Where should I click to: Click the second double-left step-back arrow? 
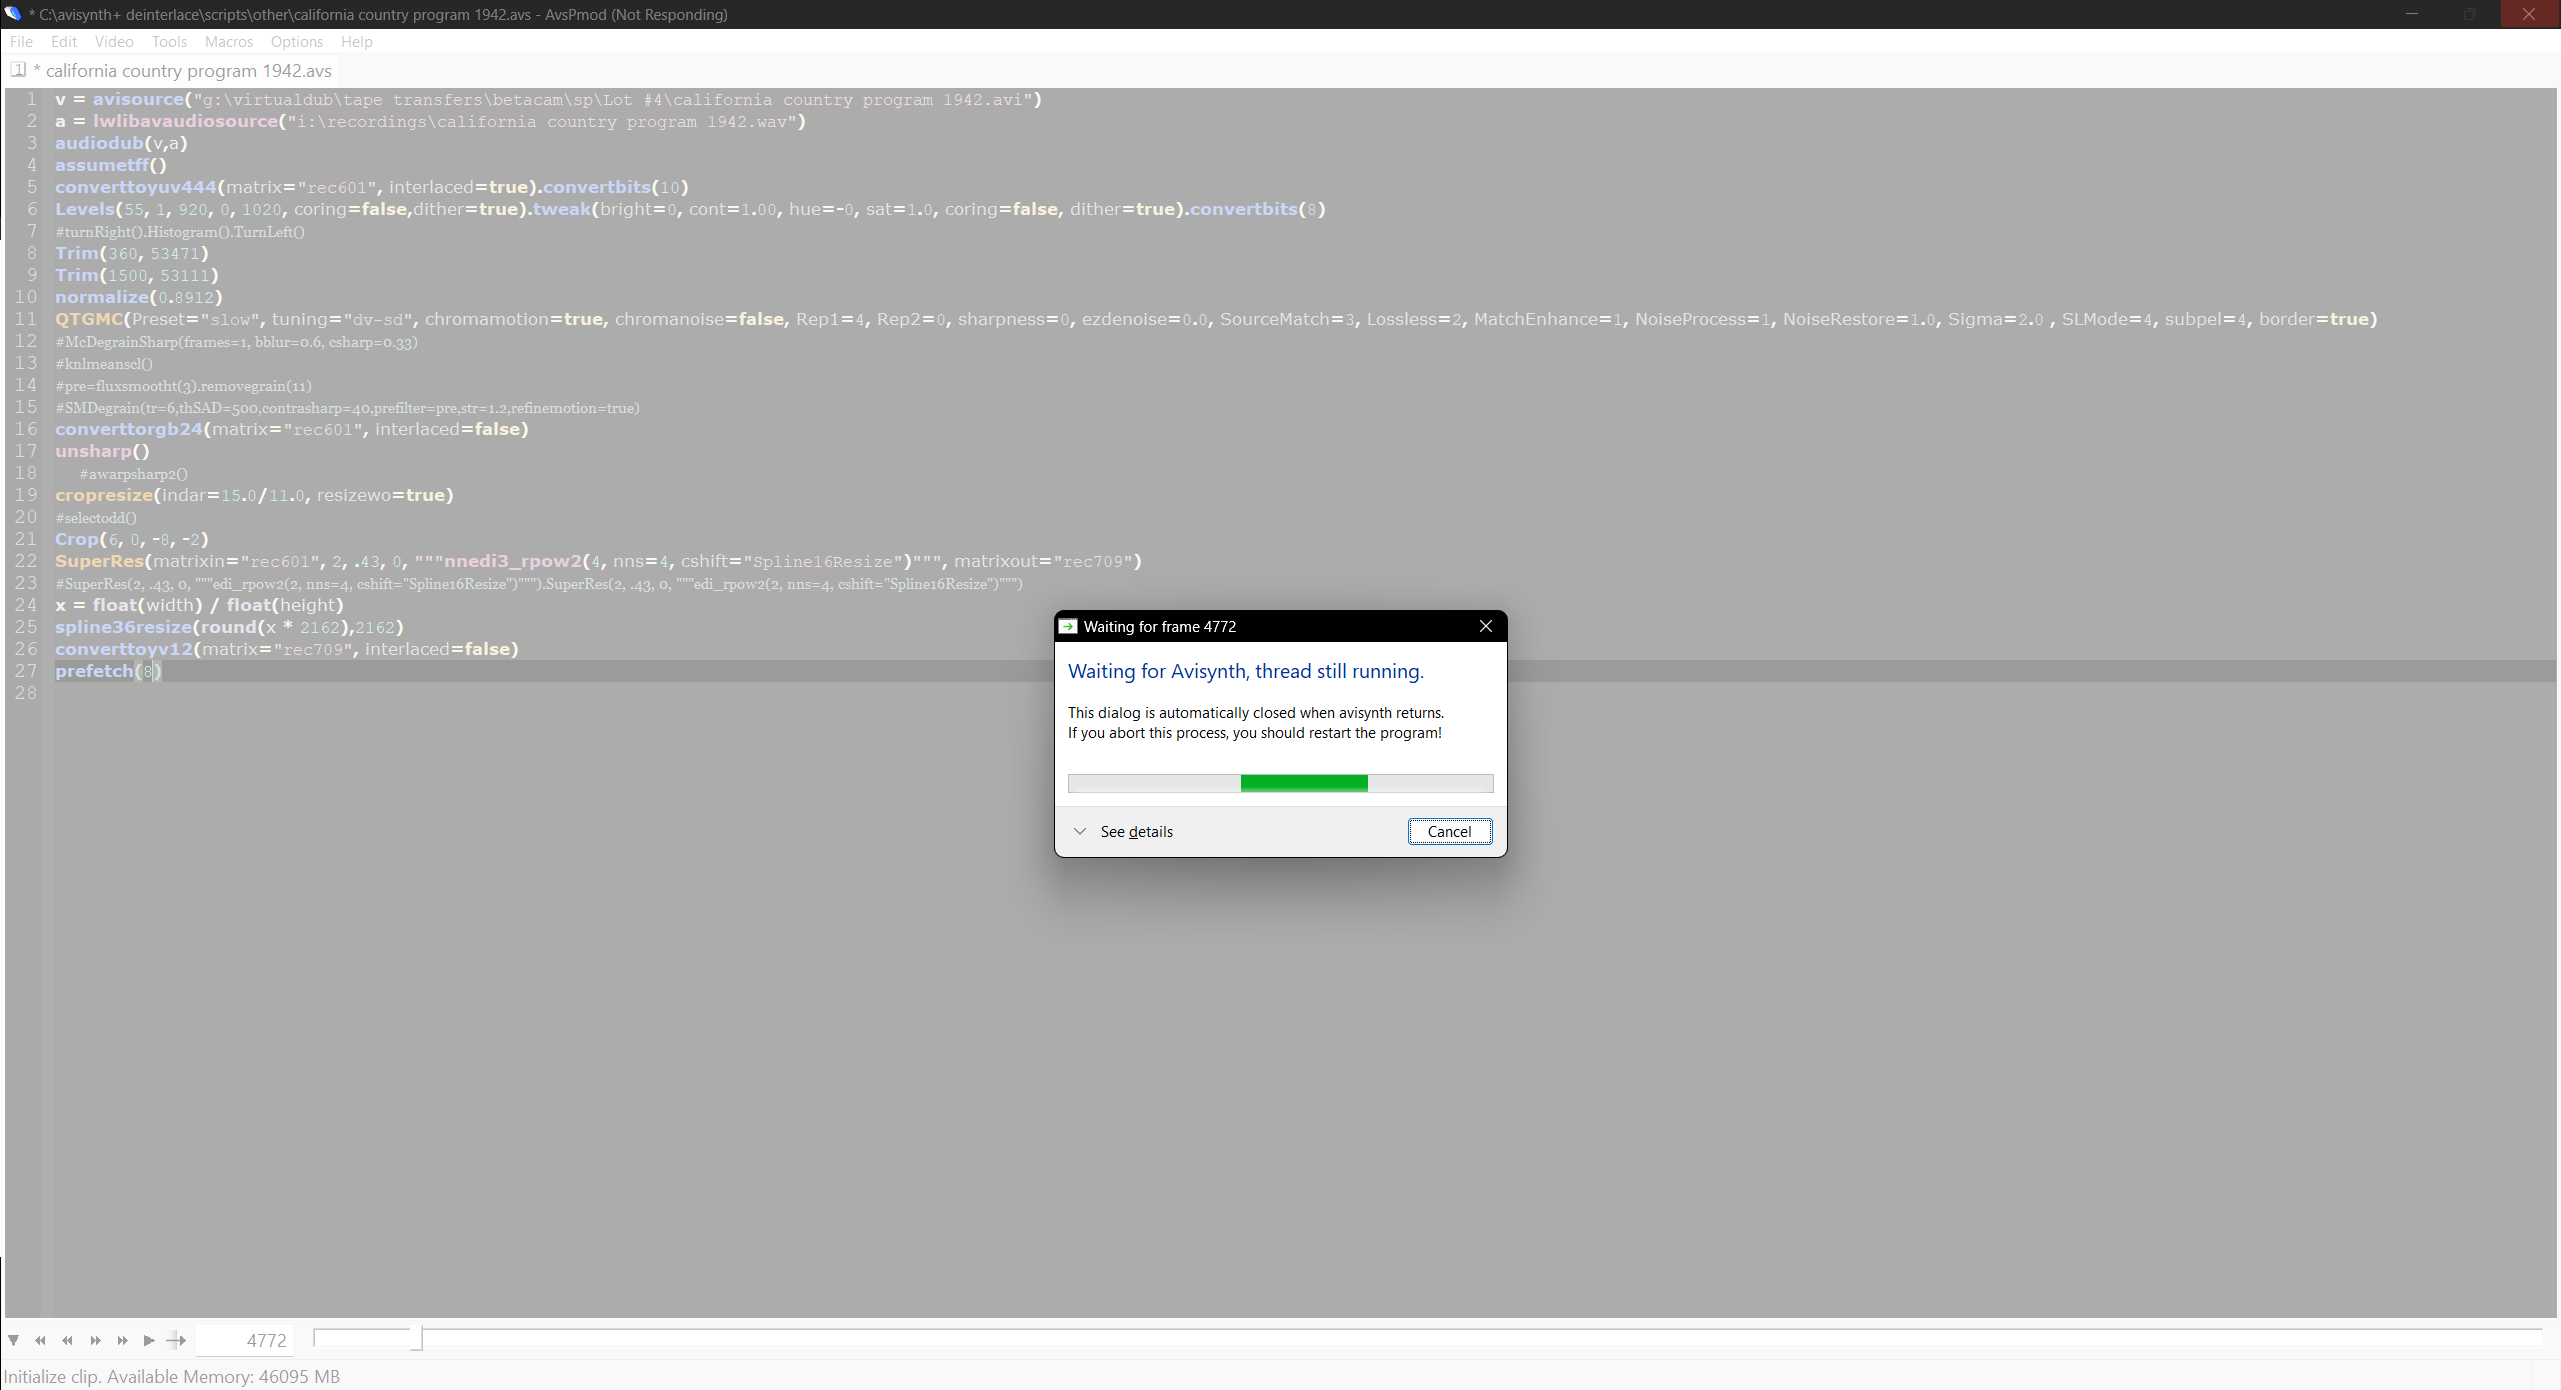point(67,1340)
